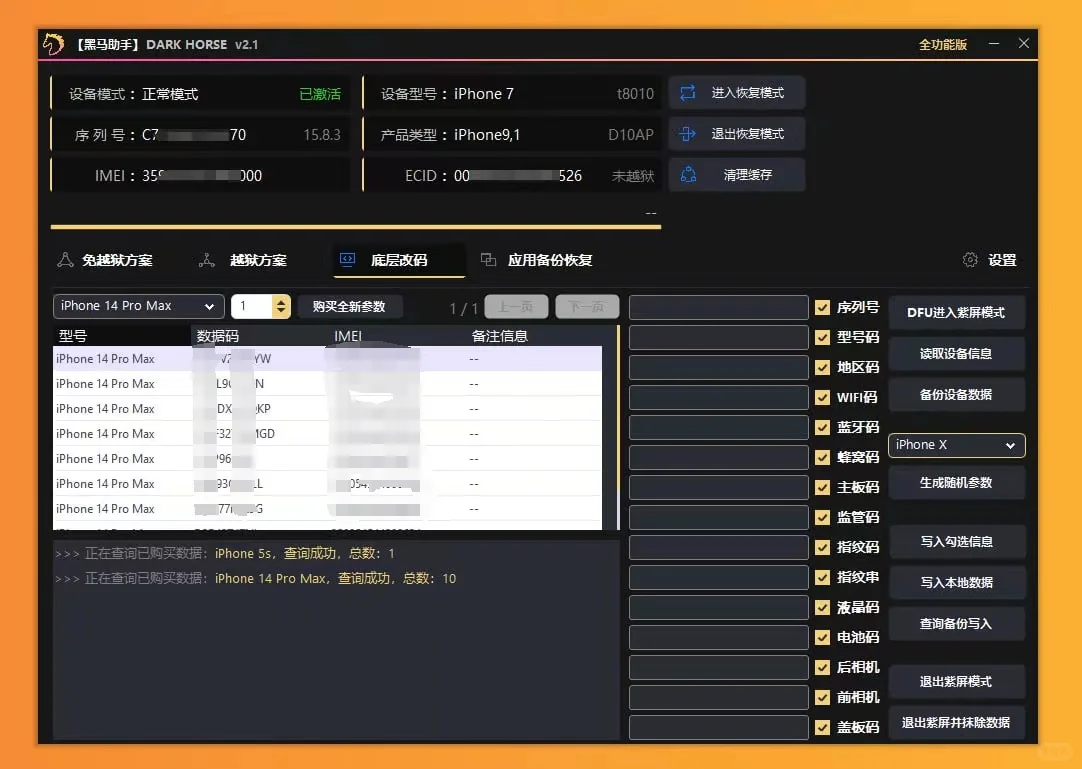Open 设置 settings
The image size is (1082, 769).
click(990, 260)
